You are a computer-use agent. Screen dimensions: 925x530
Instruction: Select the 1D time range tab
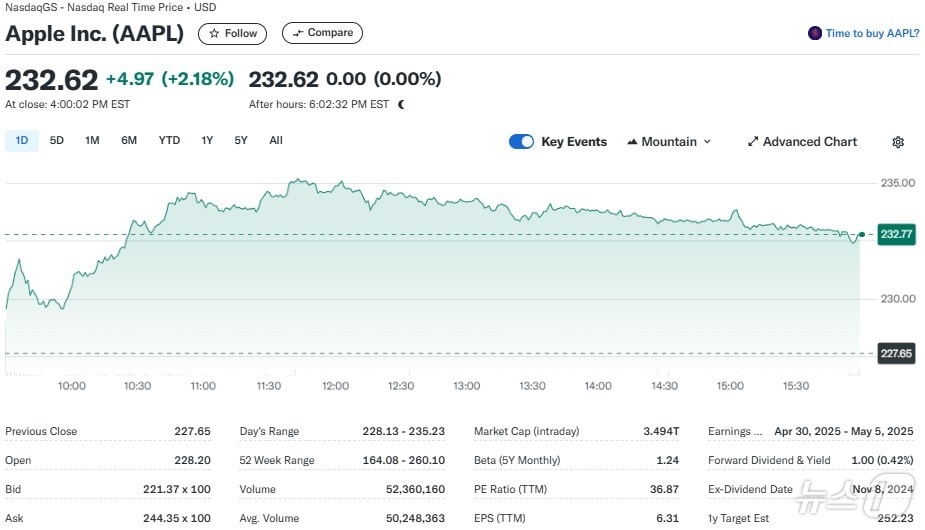[x=22, y=141]
